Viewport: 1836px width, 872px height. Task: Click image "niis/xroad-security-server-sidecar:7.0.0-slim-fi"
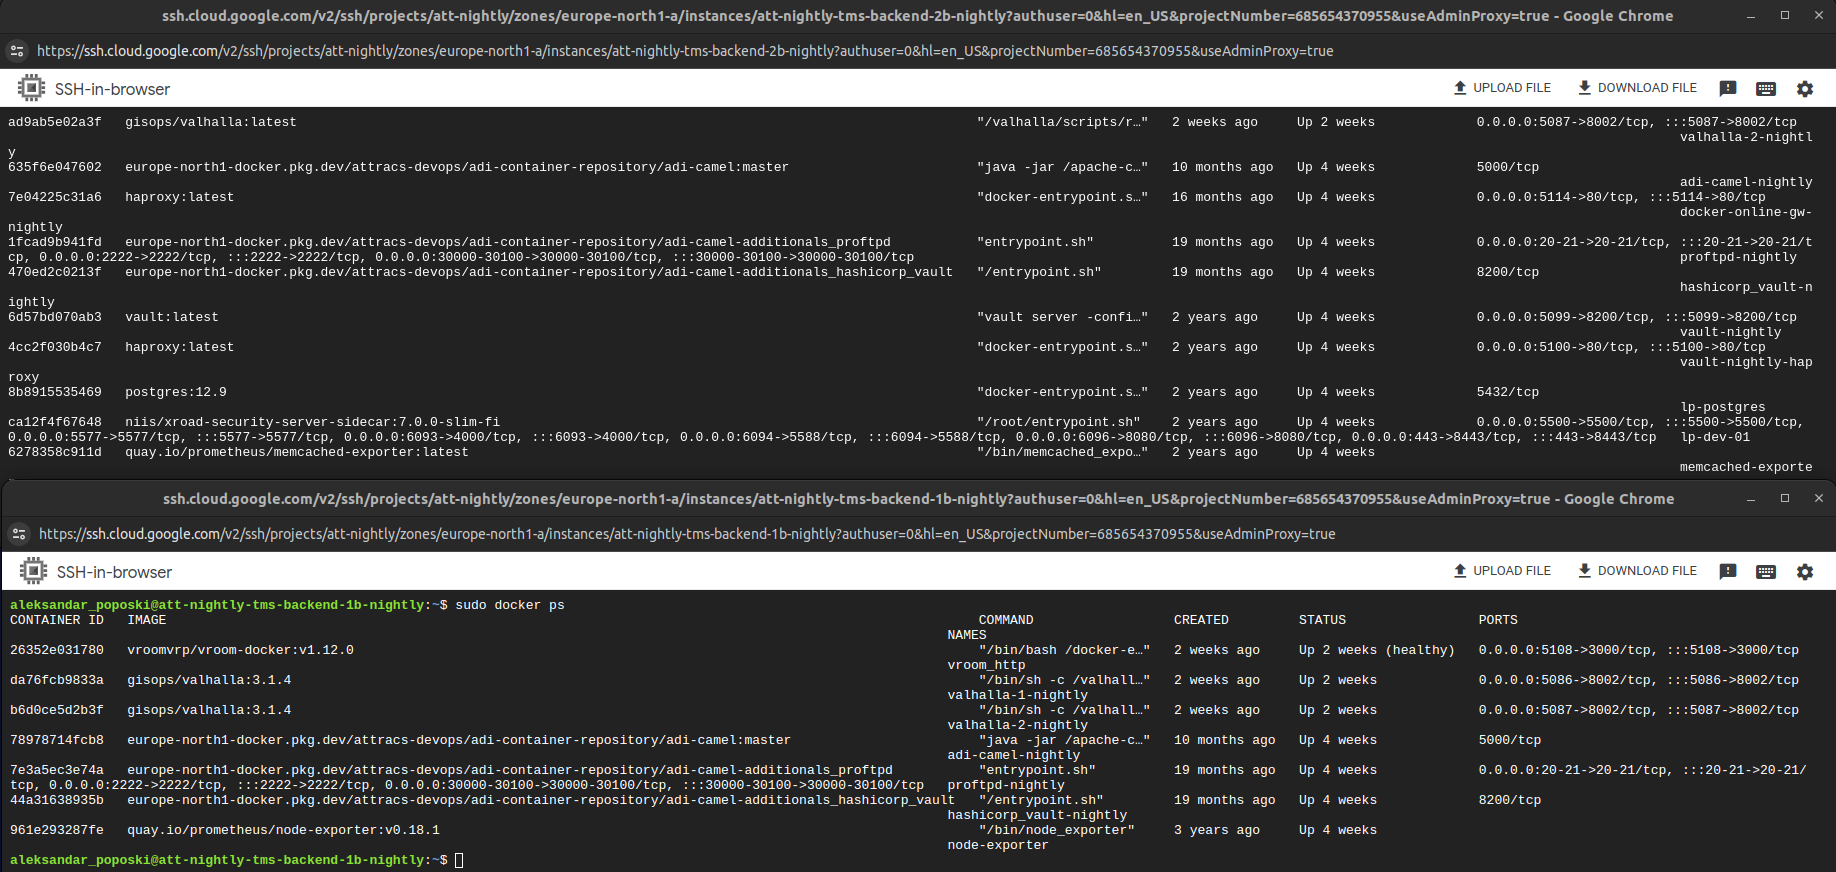[313, 422]
